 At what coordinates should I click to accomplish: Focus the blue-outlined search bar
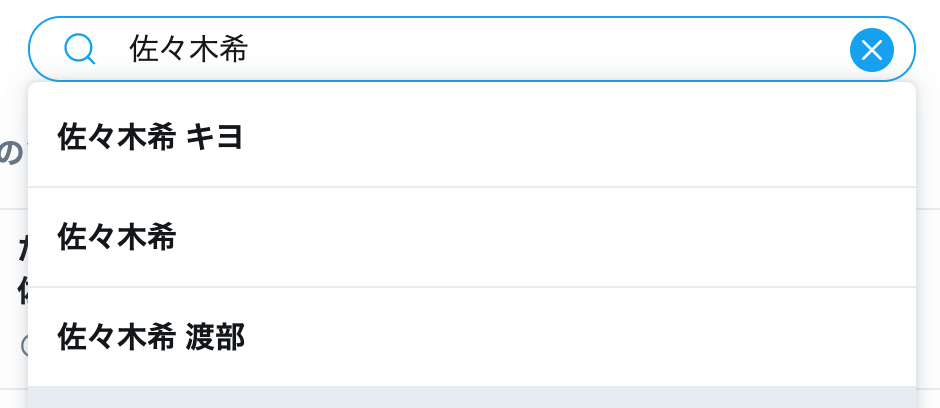[500, 49]
